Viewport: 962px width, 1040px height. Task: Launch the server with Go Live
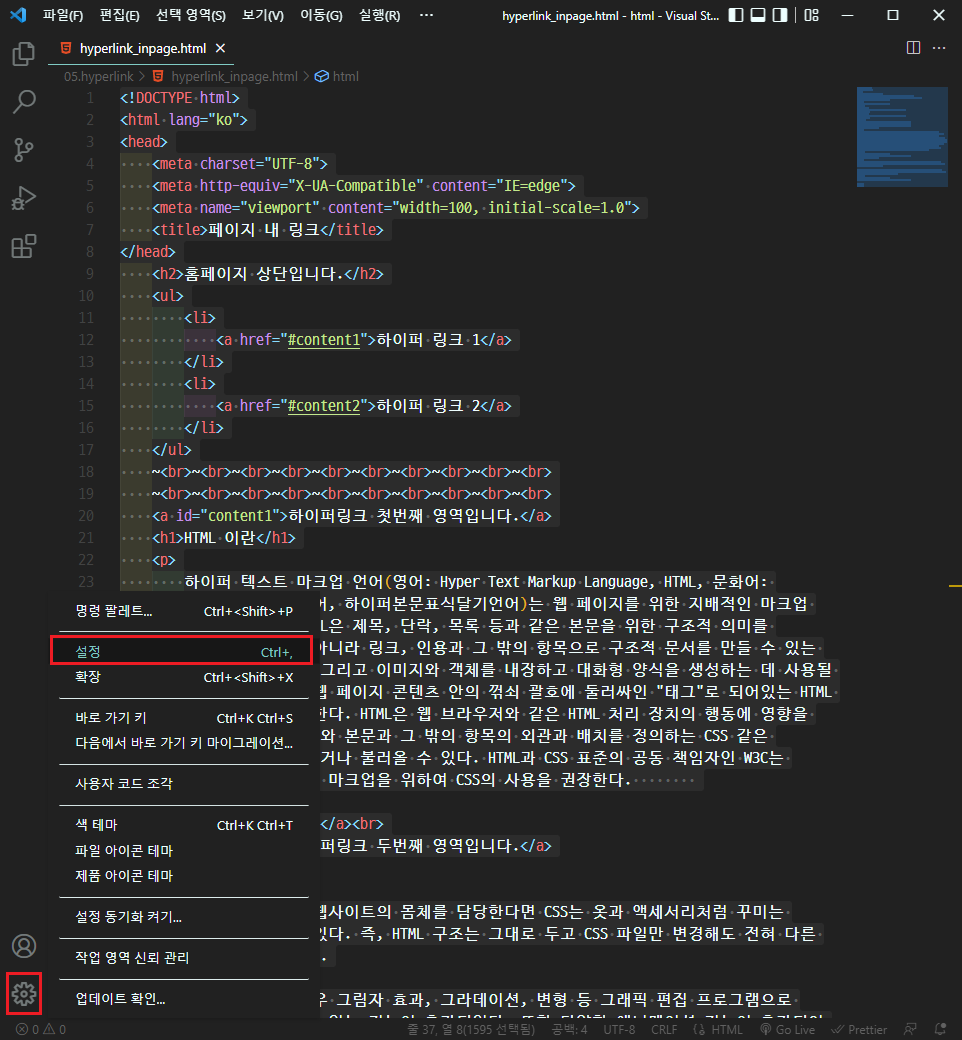pos(788,1028)
